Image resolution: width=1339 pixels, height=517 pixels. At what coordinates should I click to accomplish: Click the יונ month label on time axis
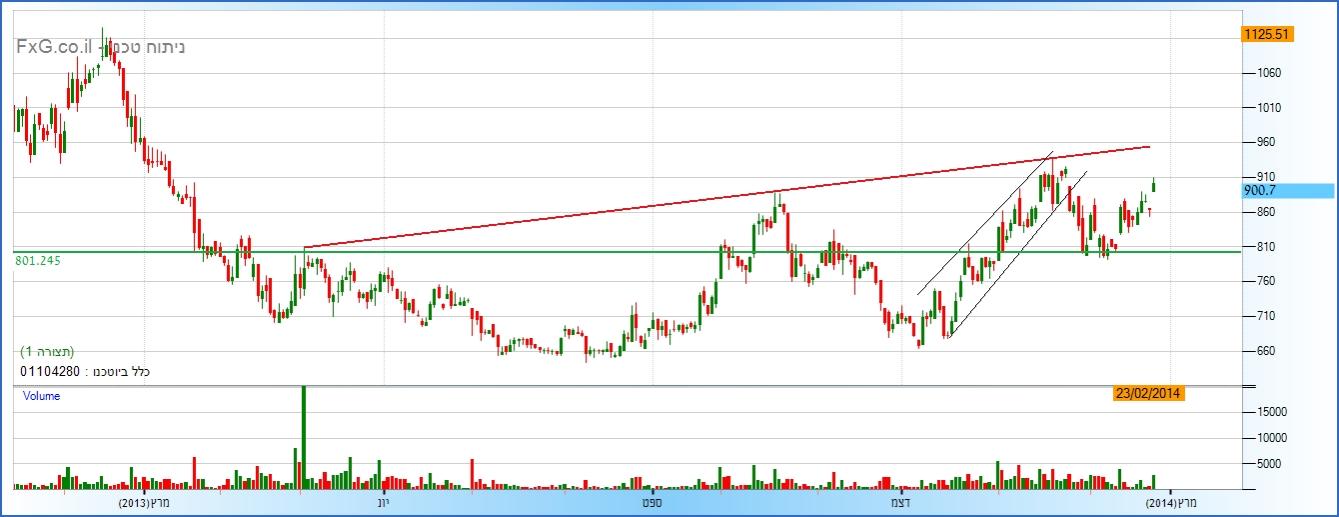[383, 502]
